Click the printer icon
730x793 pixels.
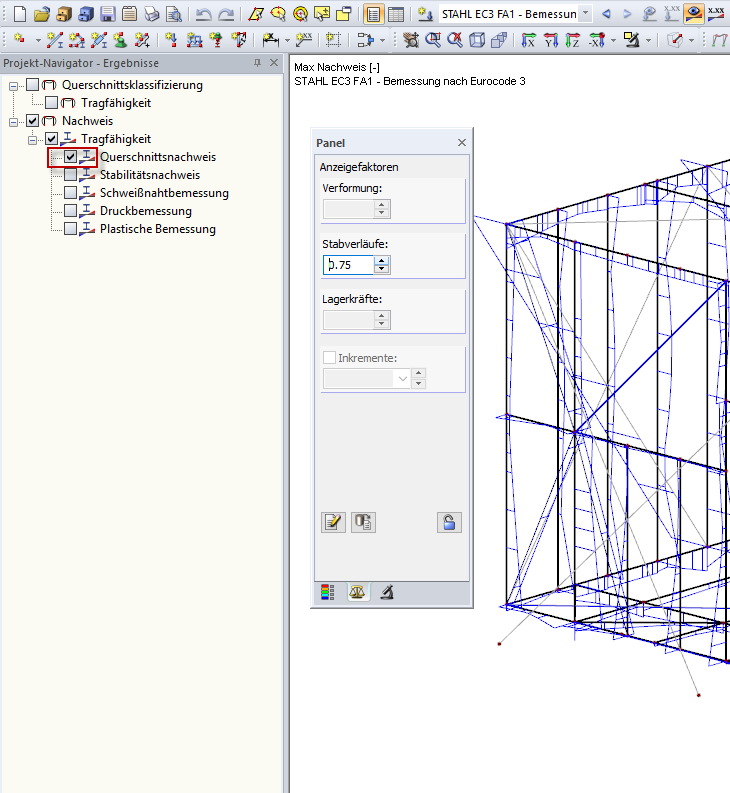(x=151, y=14)
